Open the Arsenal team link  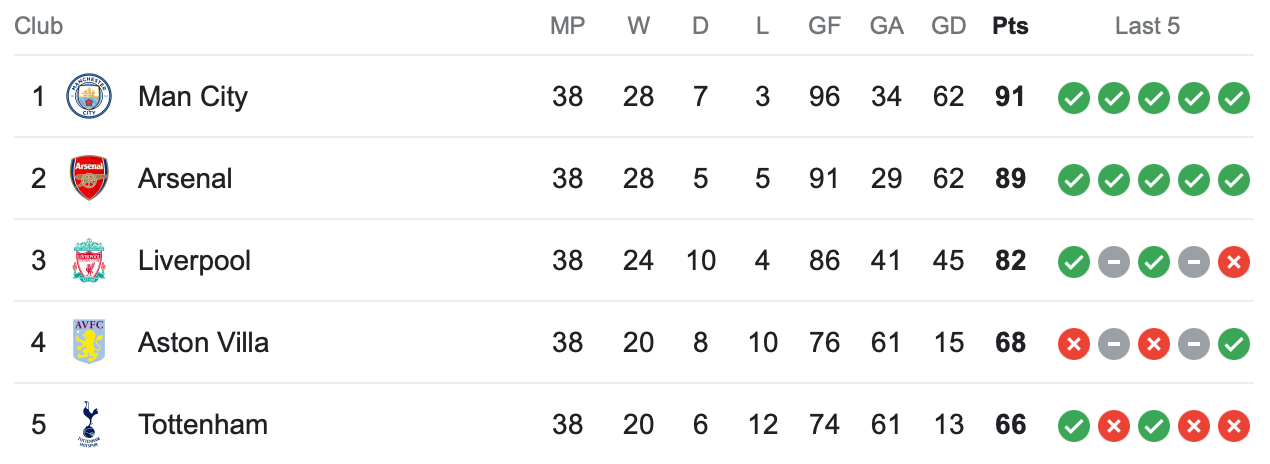click(x=185, y=179)
